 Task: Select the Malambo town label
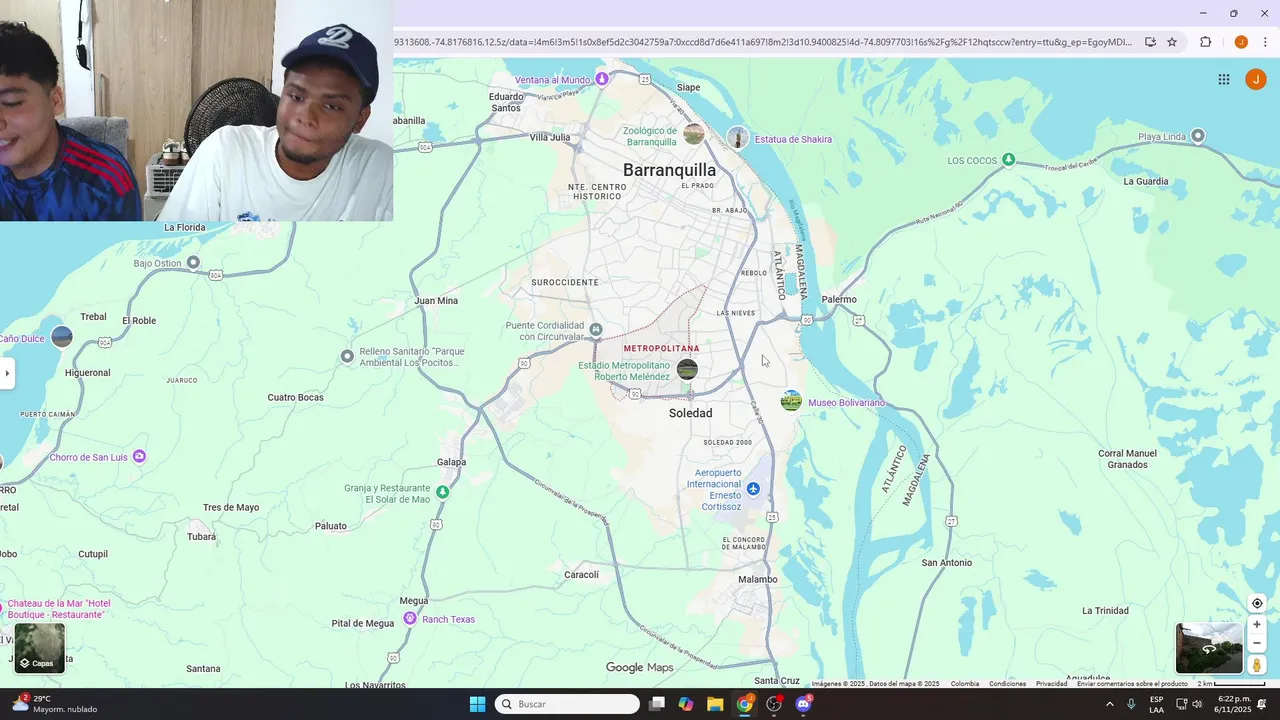point(757,580)
